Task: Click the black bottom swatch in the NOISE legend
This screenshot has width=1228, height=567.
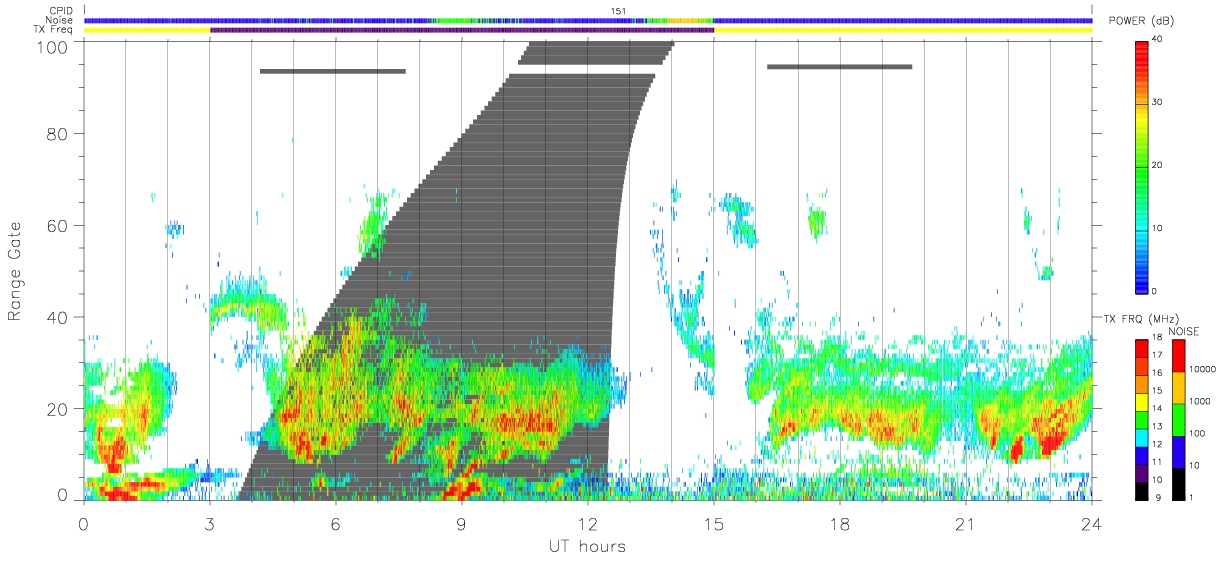Action: (x=1178, y=483)
